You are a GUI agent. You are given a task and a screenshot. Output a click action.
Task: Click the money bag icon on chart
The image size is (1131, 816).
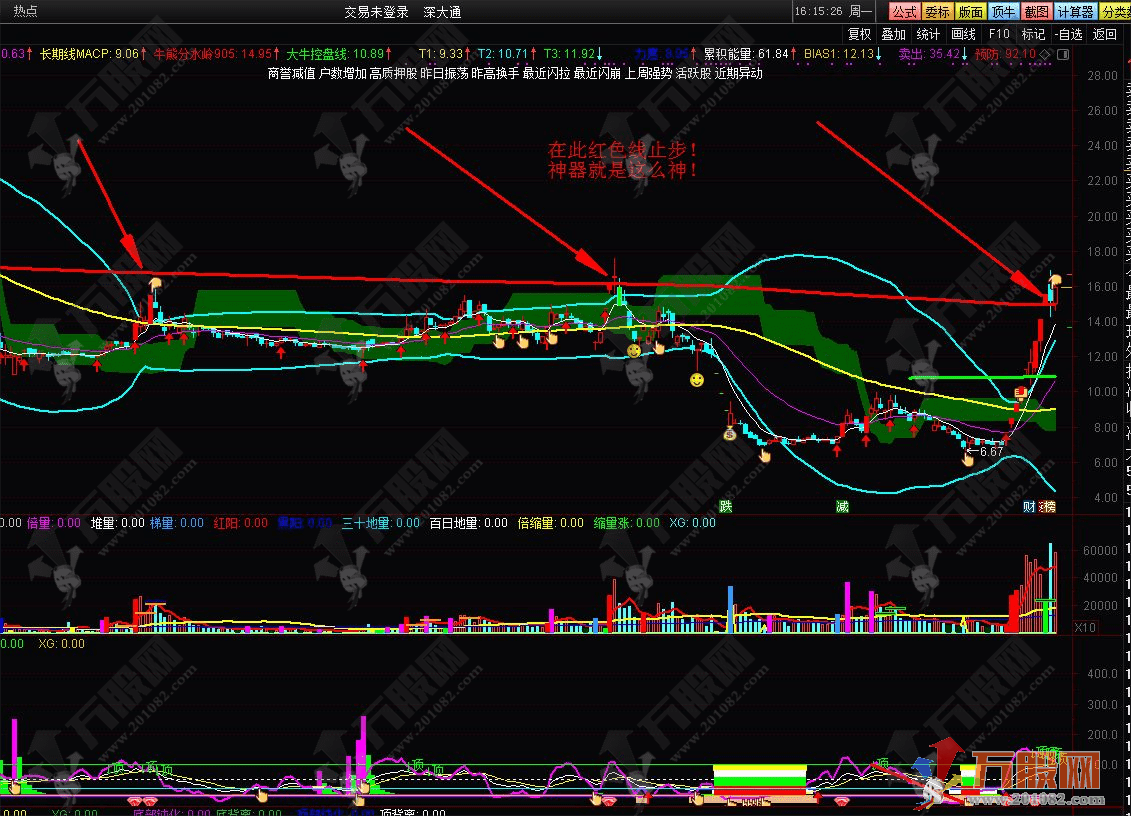tap(730, 434)
